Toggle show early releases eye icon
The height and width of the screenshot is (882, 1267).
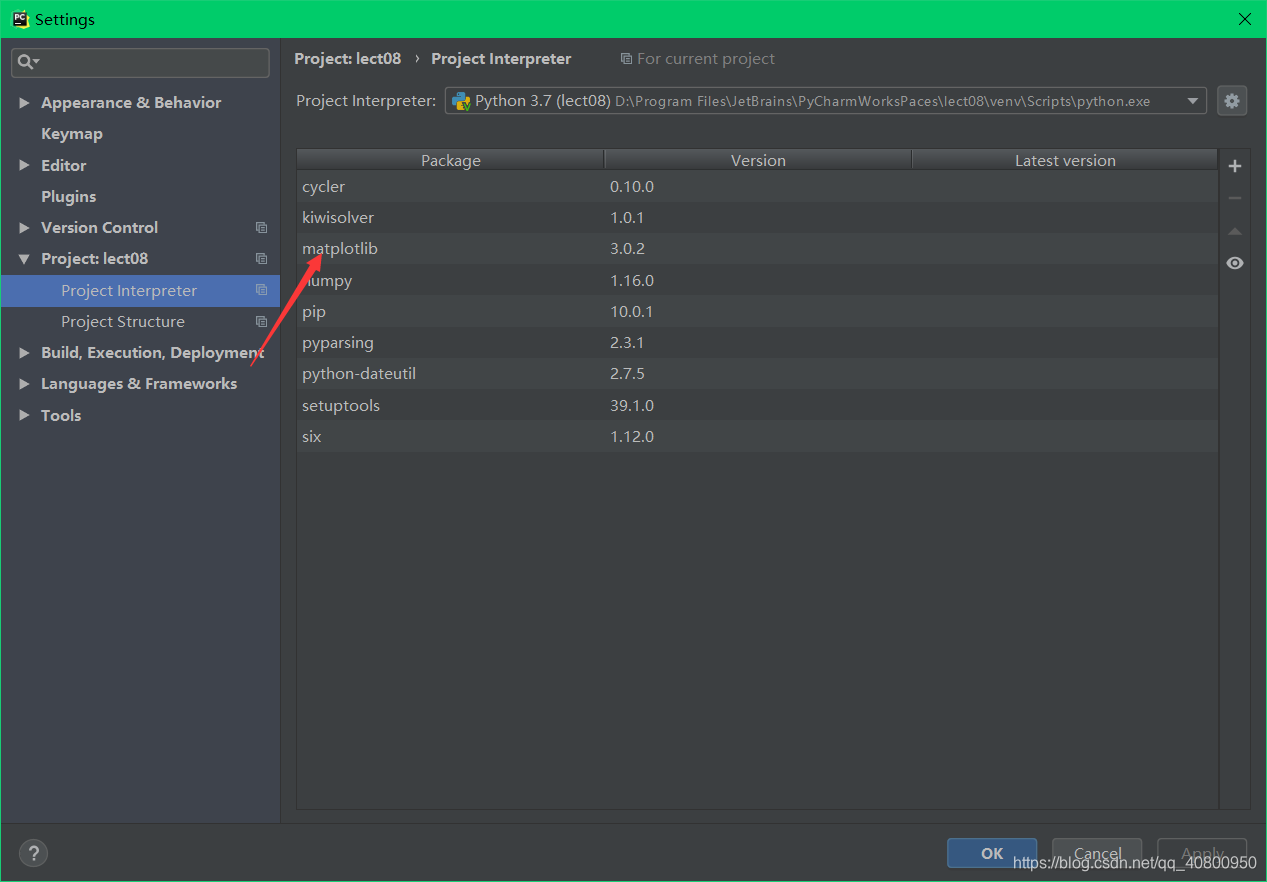[1235, 263]
